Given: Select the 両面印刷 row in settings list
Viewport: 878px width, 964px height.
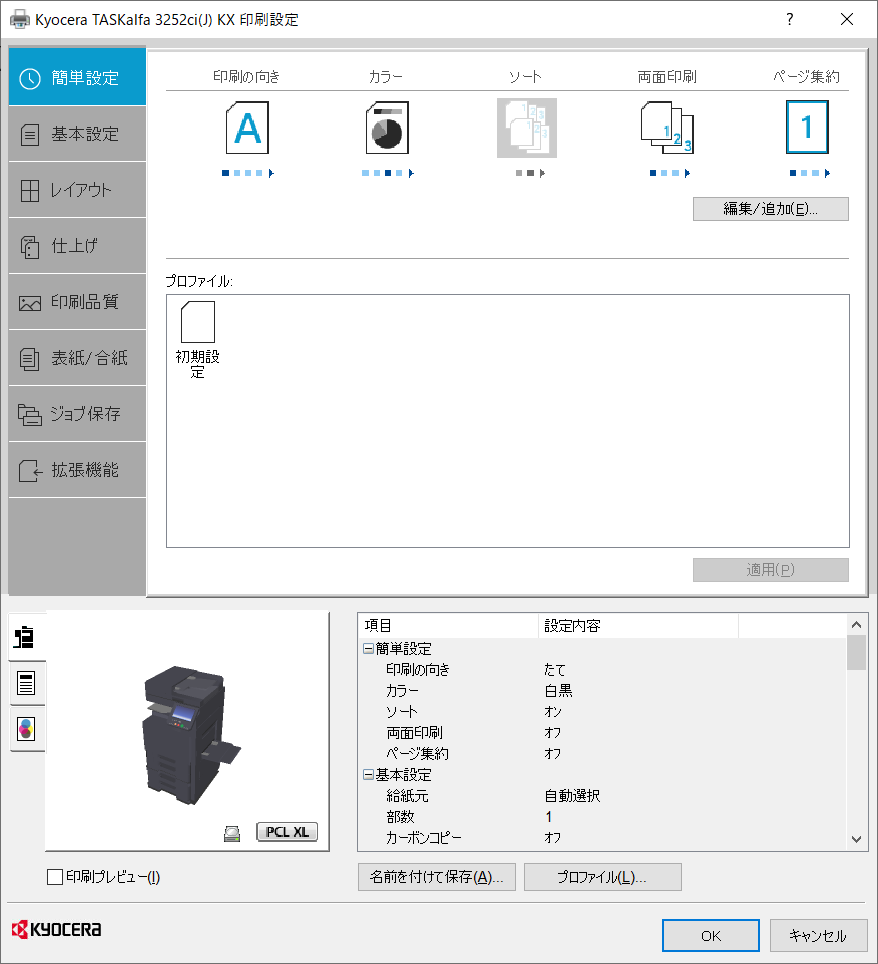Looking at the screenshot, I should click(603, 732).
